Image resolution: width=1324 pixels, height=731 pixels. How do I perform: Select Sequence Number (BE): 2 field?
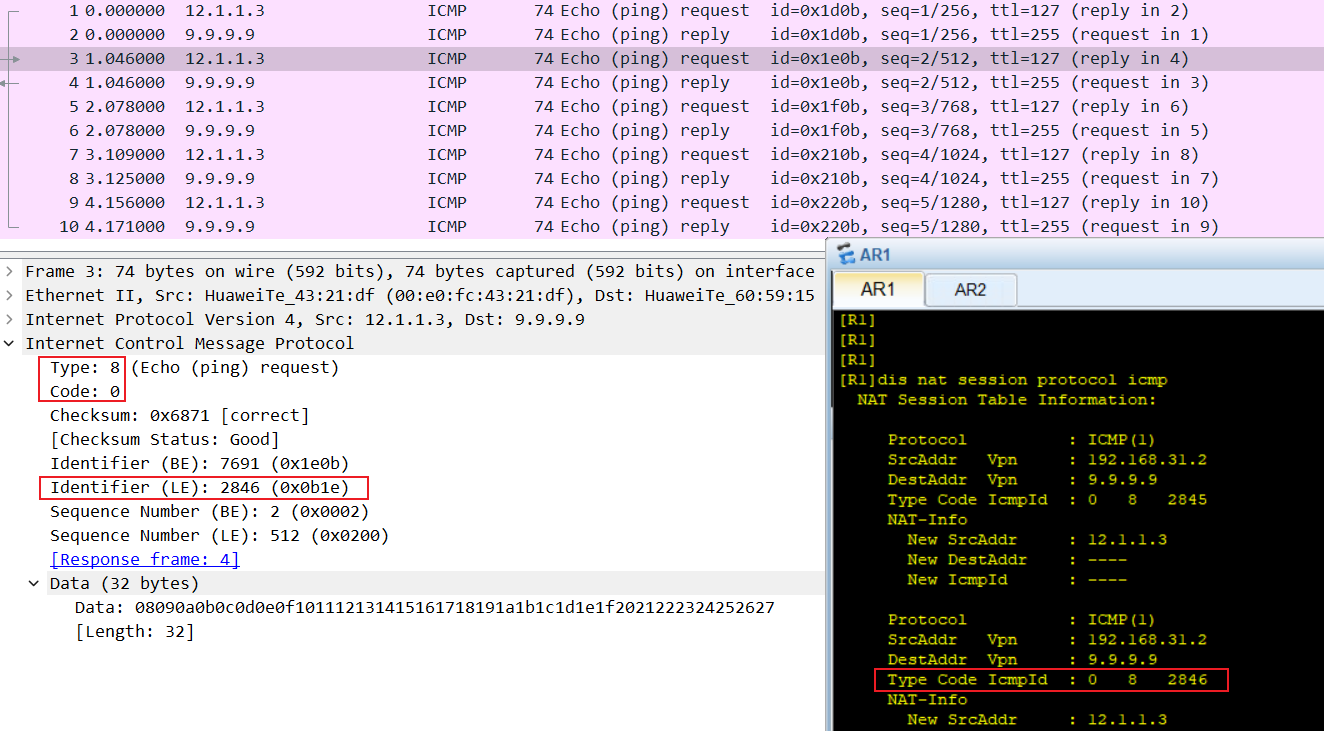[x=210, y=511]
